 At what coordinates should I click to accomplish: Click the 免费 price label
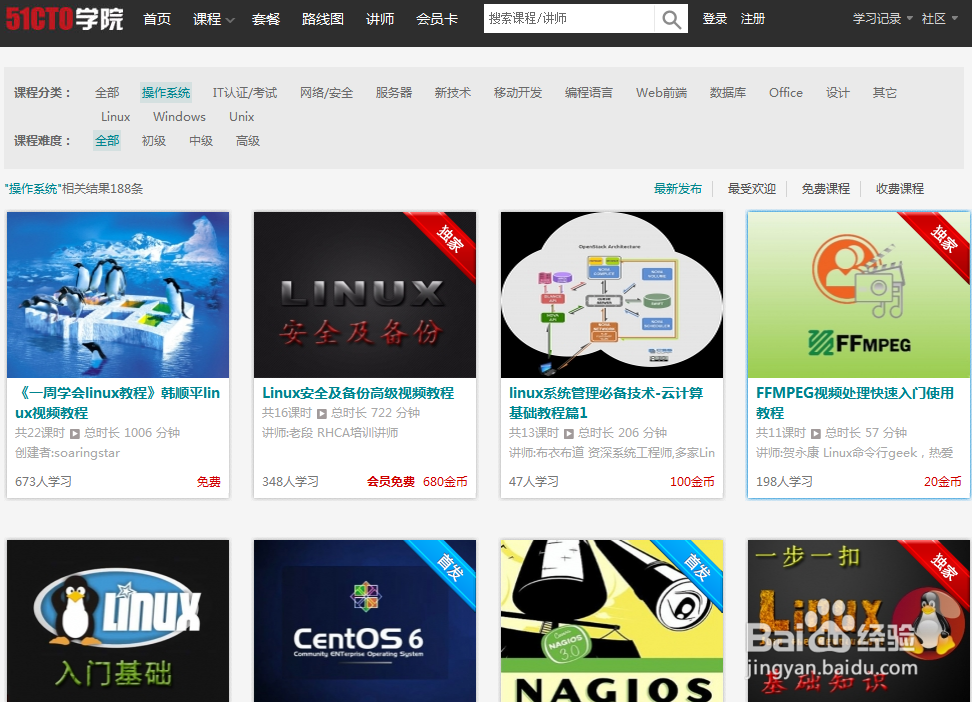tap(208, 481)
